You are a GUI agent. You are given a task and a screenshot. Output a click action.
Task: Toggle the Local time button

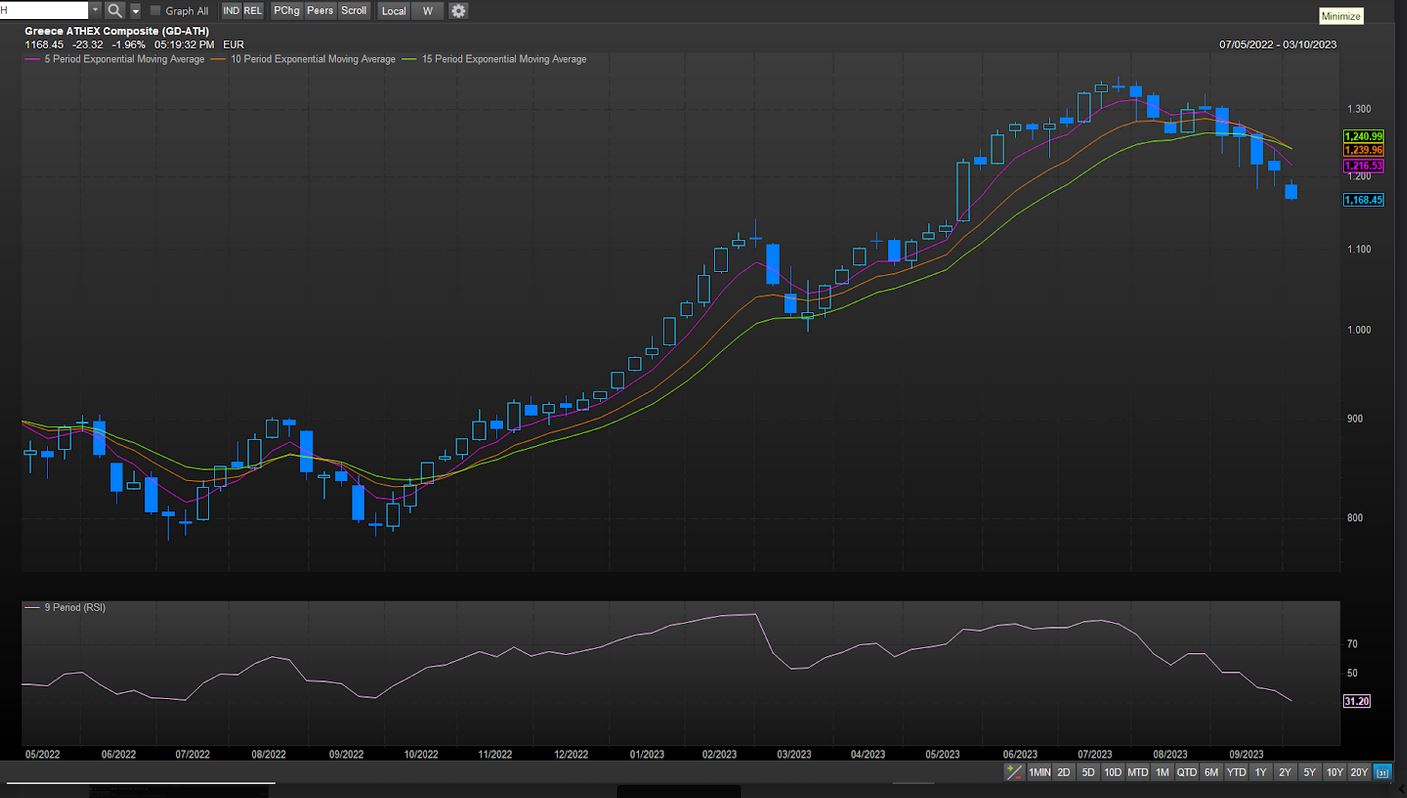point(394,11)
